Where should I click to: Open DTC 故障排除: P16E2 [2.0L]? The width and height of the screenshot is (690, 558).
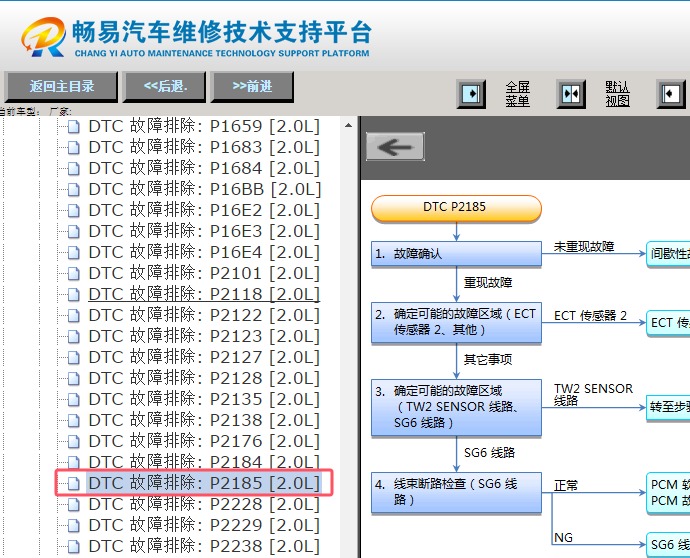tap(204, 210)
